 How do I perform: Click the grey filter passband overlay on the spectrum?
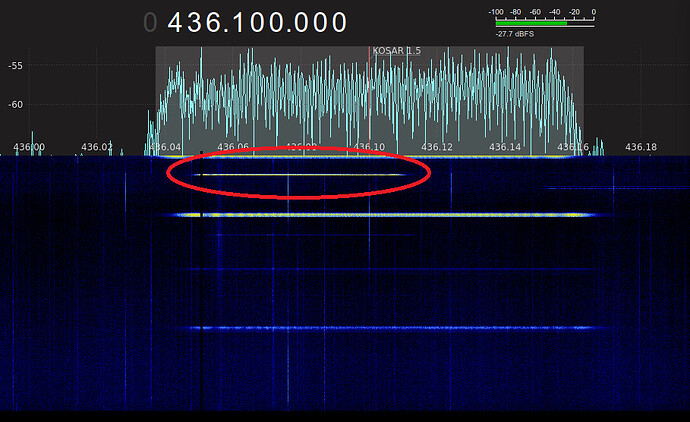click(370, 101)
